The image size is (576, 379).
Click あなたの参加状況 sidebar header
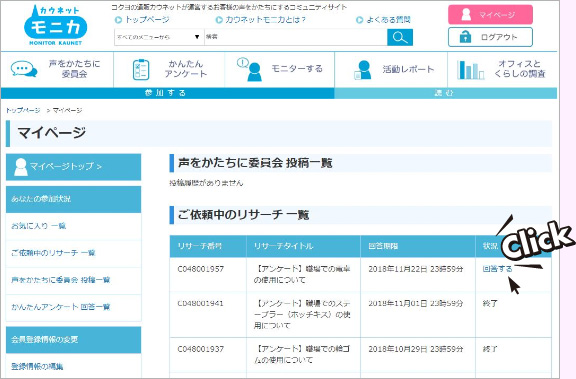click(73, 199)
